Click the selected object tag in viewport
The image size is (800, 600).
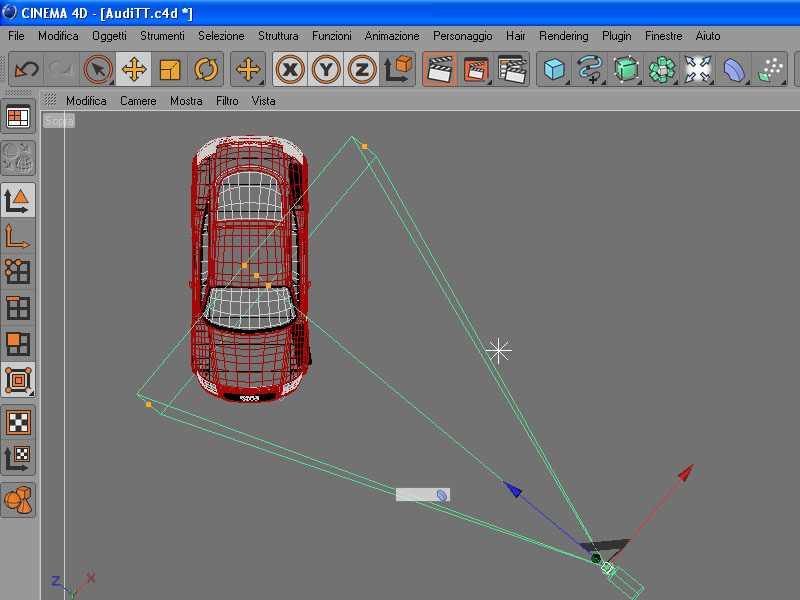(423, 495)
